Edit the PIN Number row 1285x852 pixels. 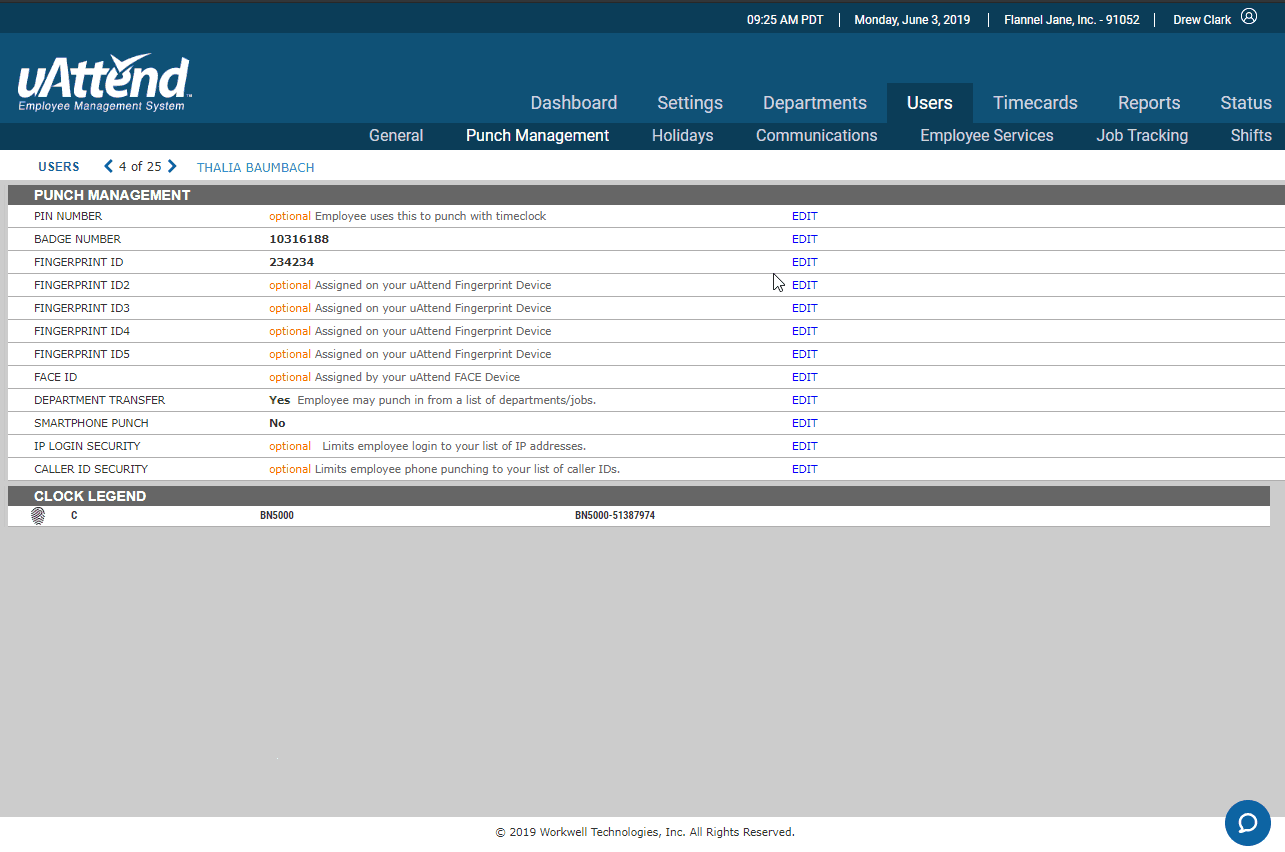(x=804, y=216)
